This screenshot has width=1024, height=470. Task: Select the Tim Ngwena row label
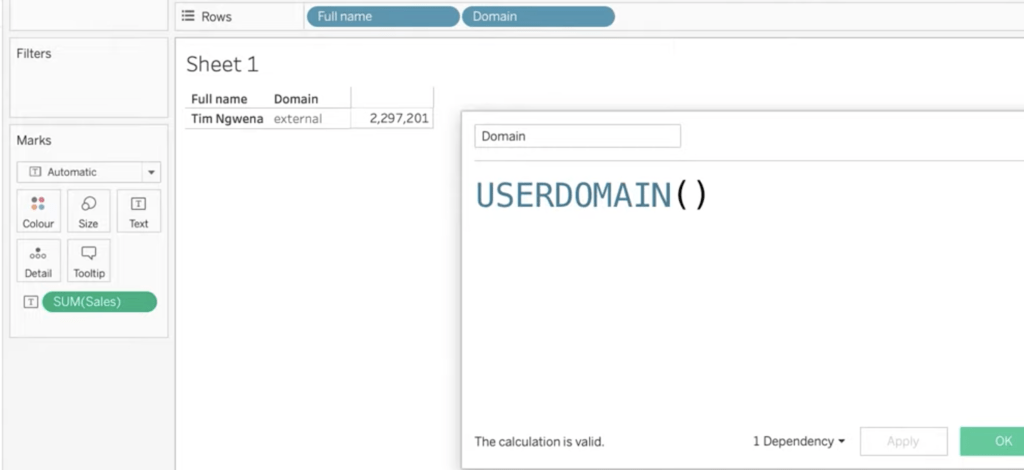tap(227, 119)
